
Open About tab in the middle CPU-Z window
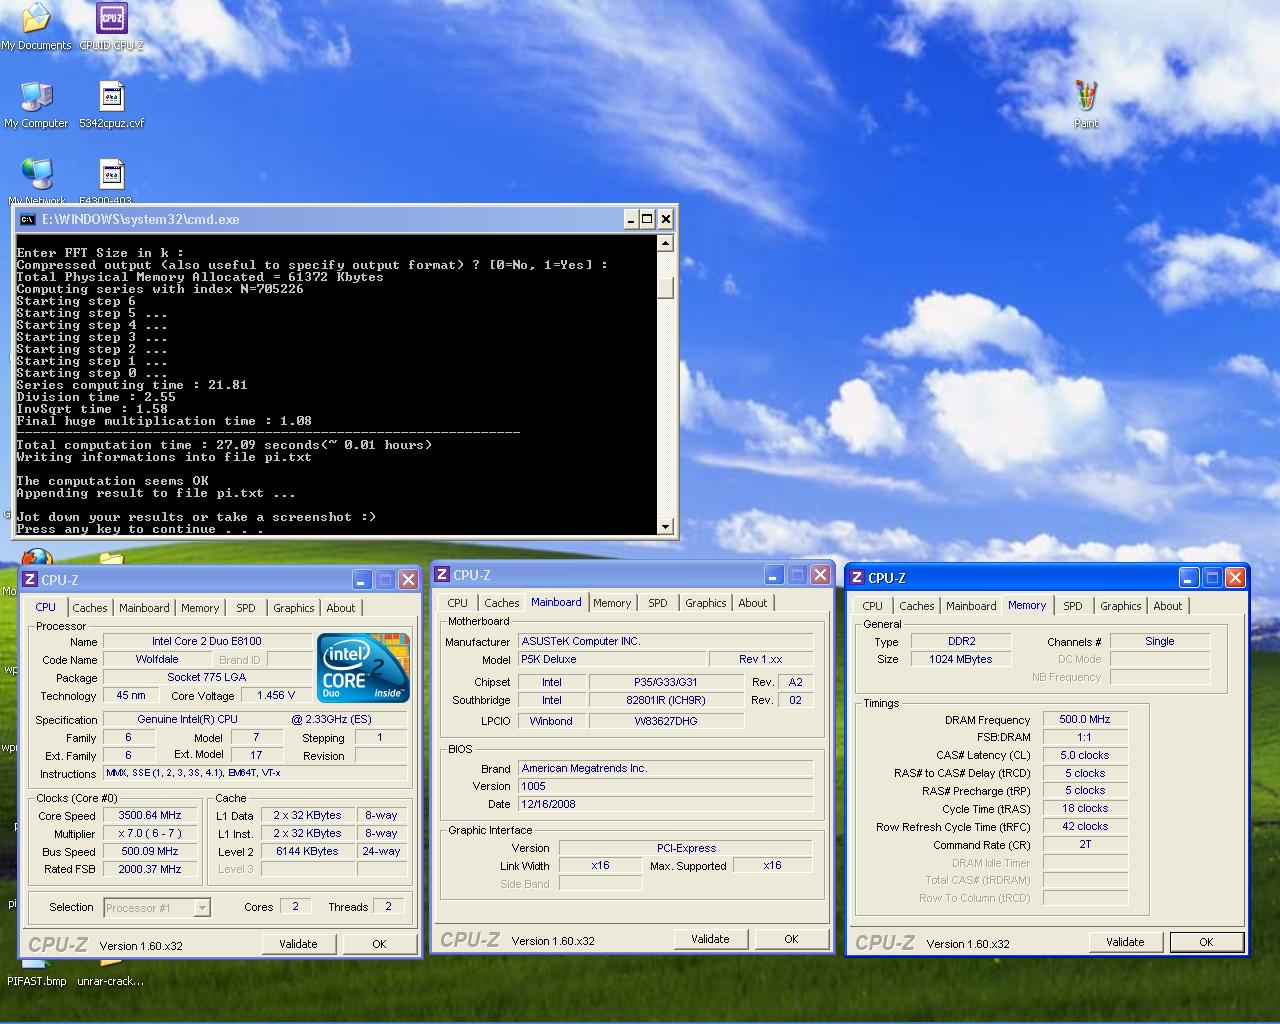[753, 603]
